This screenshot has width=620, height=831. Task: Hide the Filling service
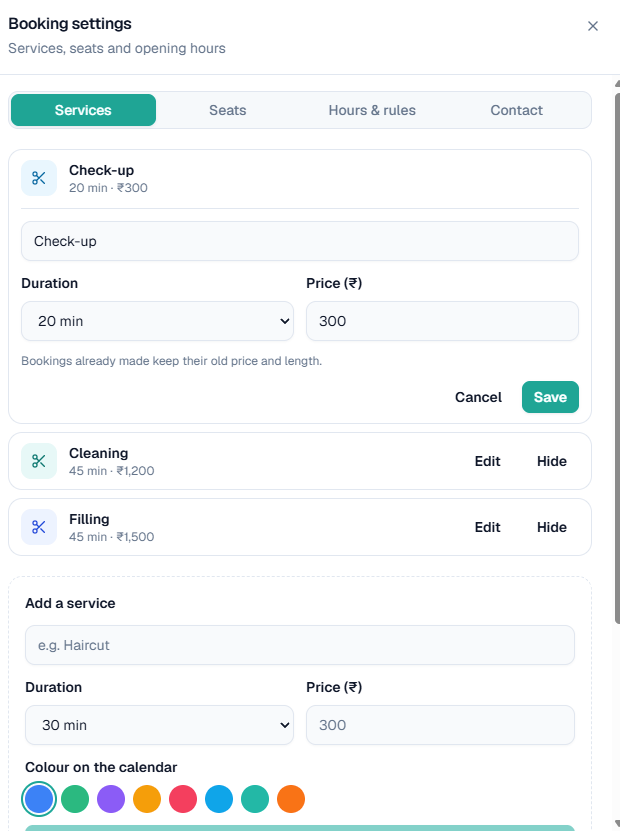coord(552,527)
